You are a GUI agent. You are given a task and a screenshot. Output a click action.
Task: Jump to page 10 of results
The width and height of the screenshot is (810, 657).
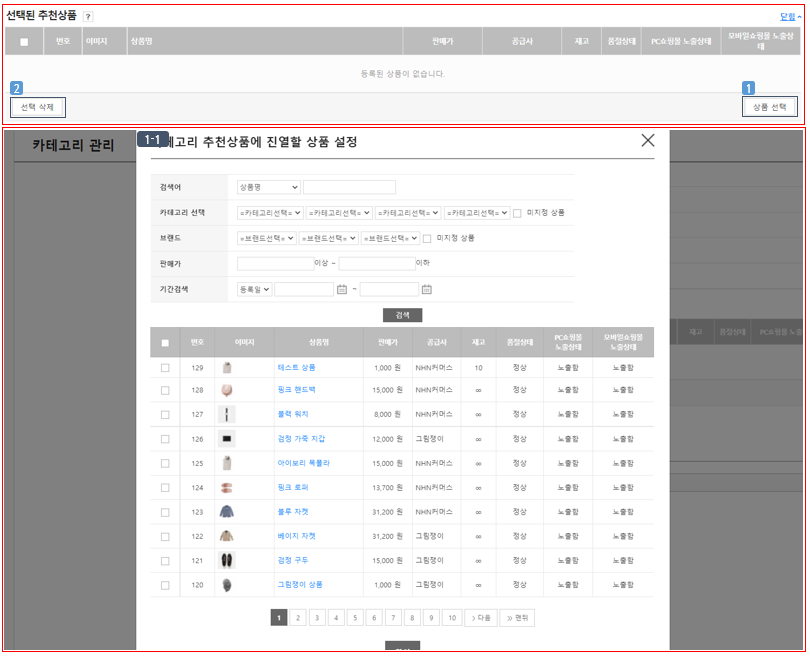[452, 618]
